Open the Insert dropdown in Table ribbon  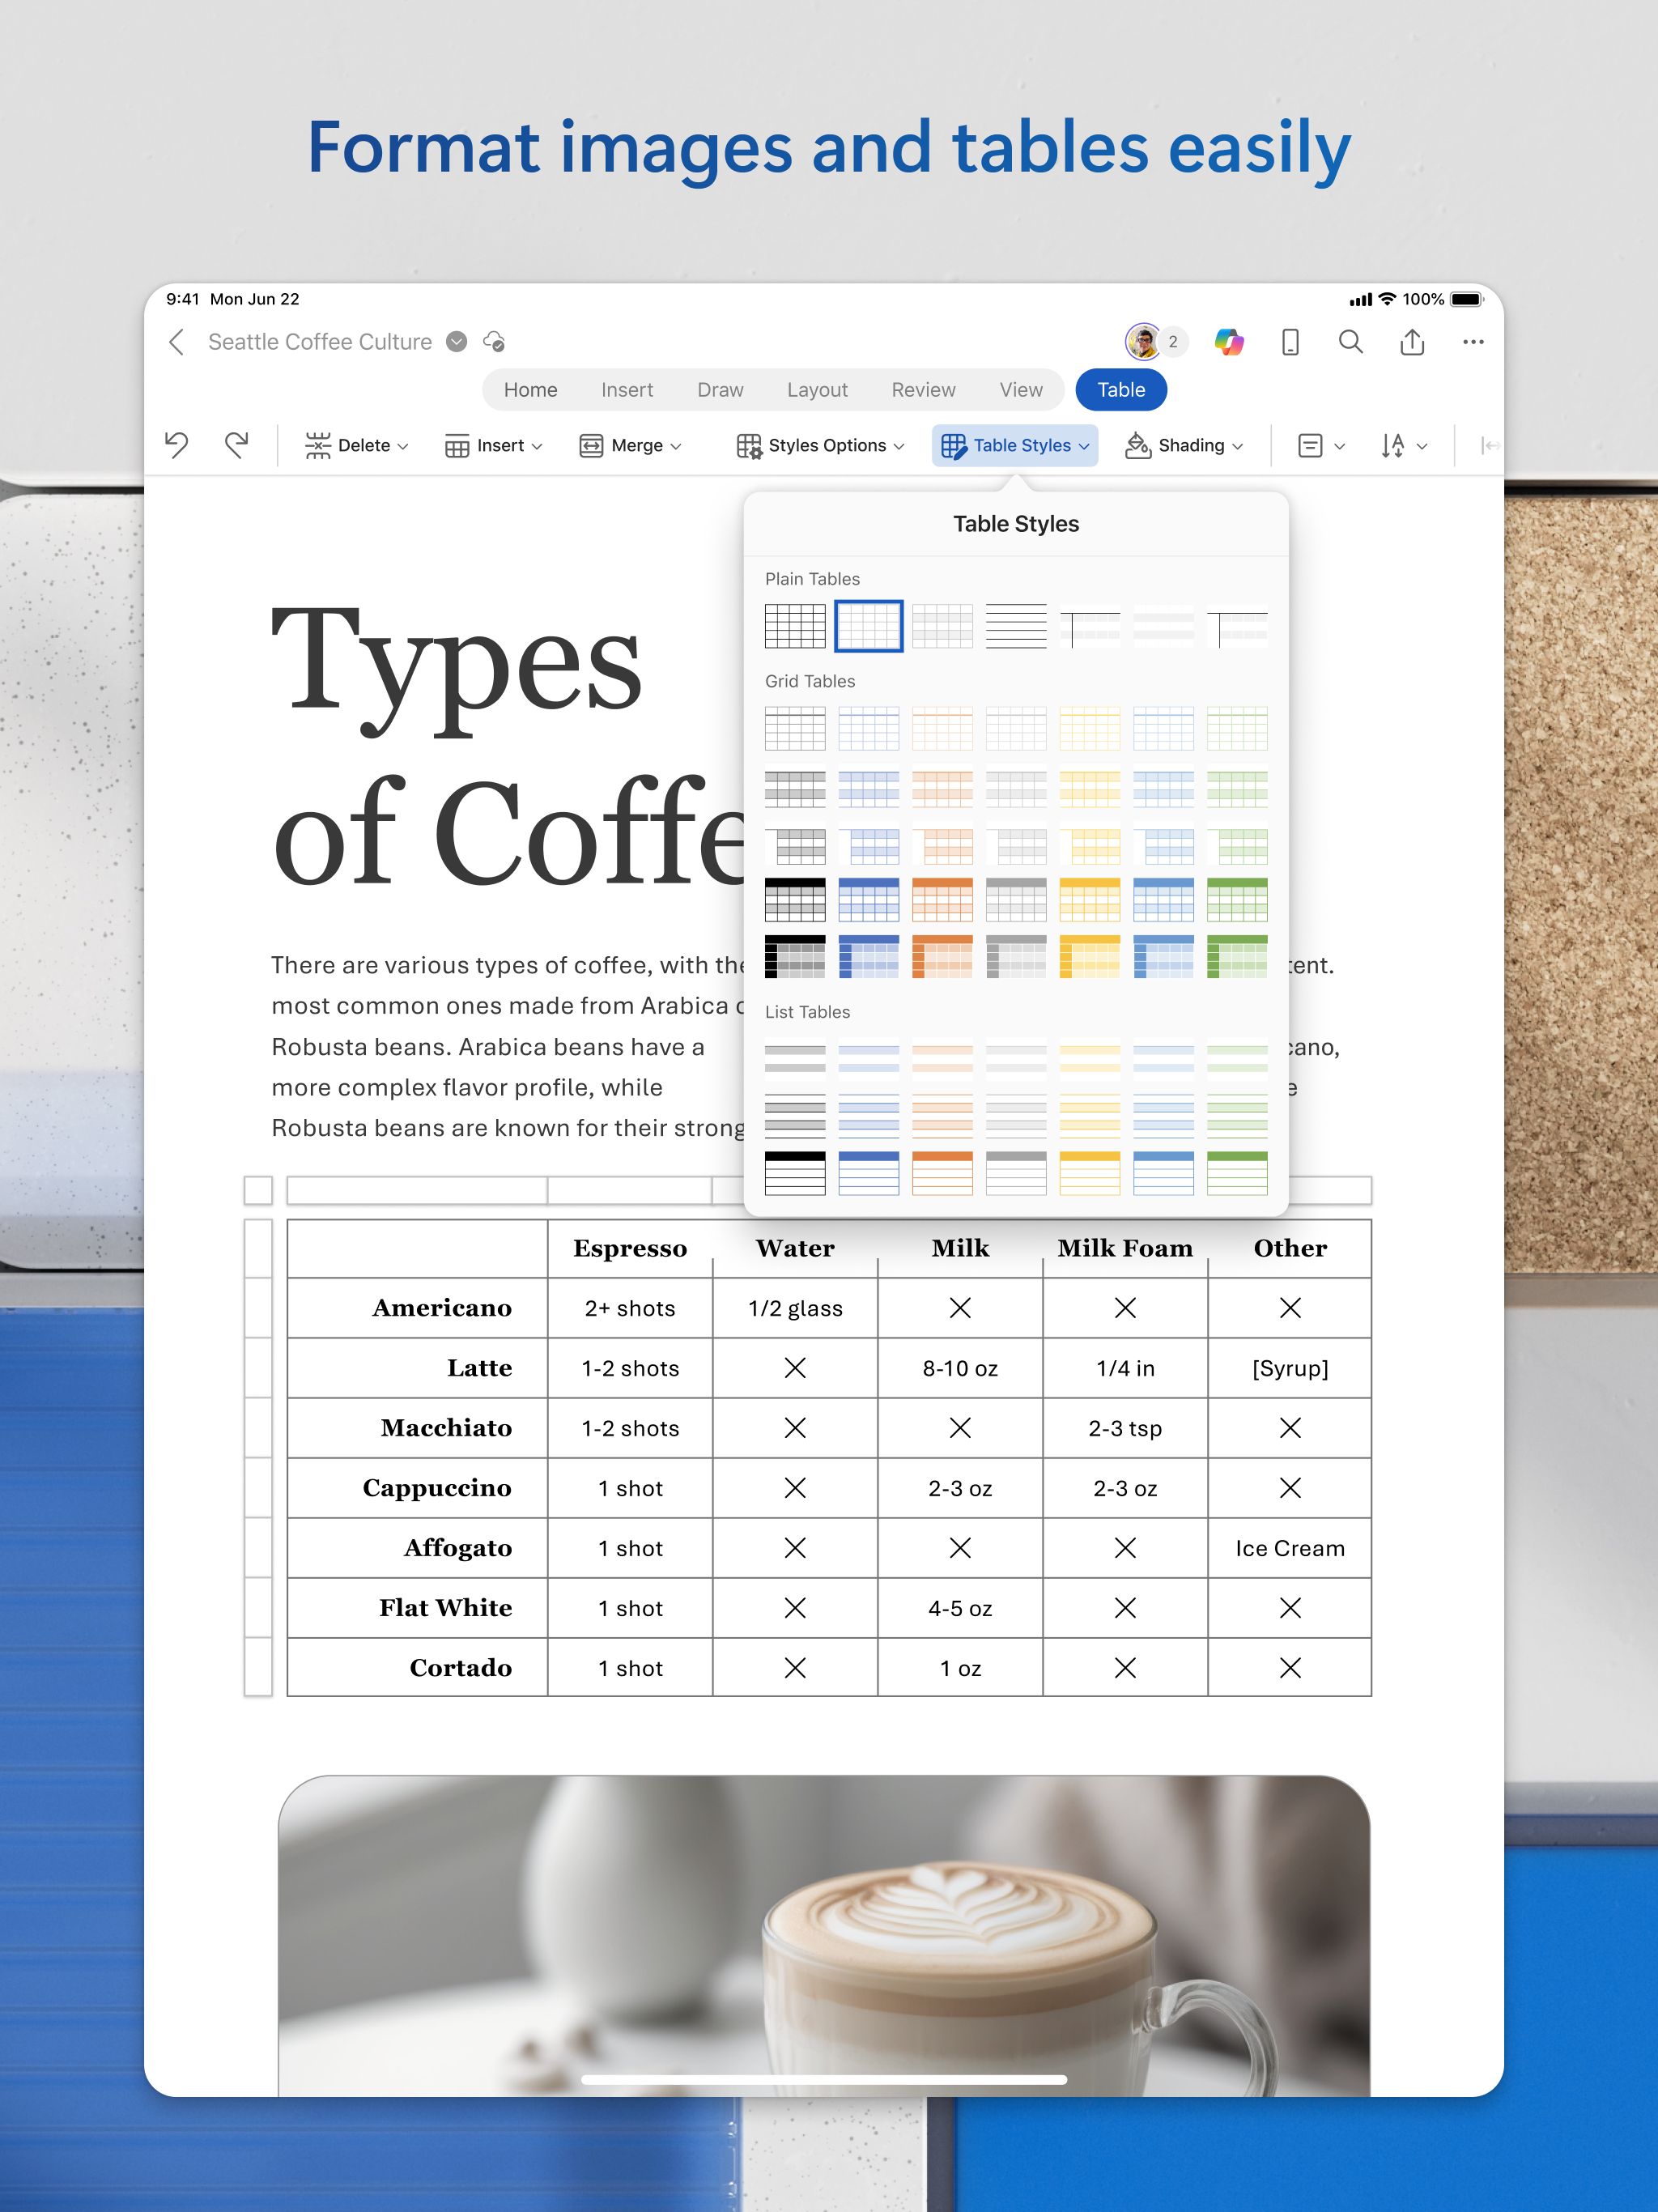pos(494,445)
